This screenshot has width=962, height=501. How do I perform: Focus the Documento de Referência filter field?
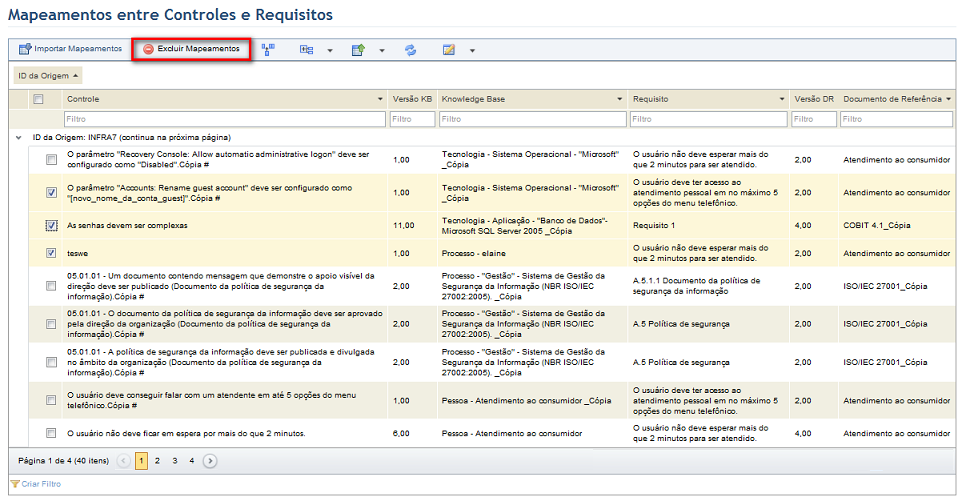pos(896,119)
